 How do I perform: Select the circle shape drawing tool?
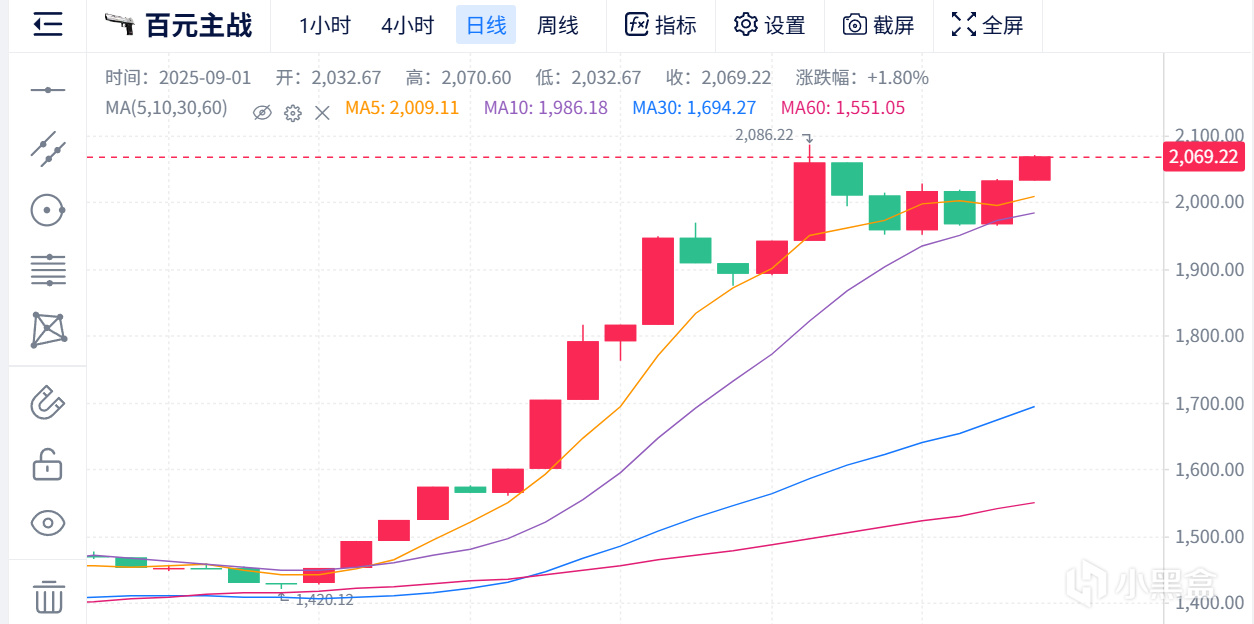47,210
